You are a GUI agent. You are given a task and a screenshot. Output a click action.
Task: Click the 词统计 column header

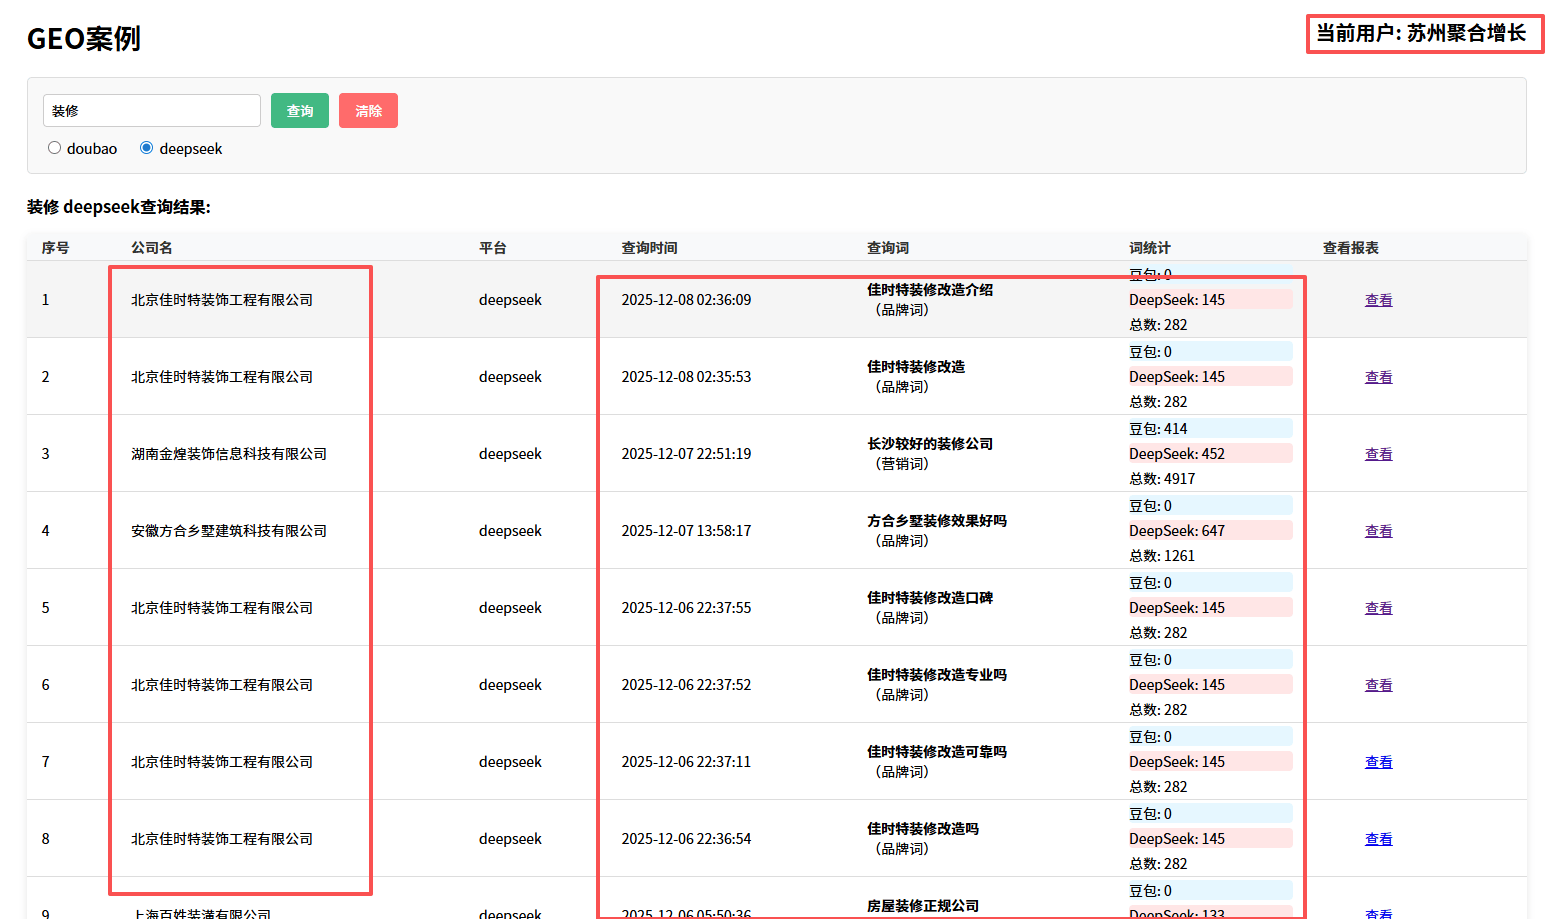click(1149, 248)
